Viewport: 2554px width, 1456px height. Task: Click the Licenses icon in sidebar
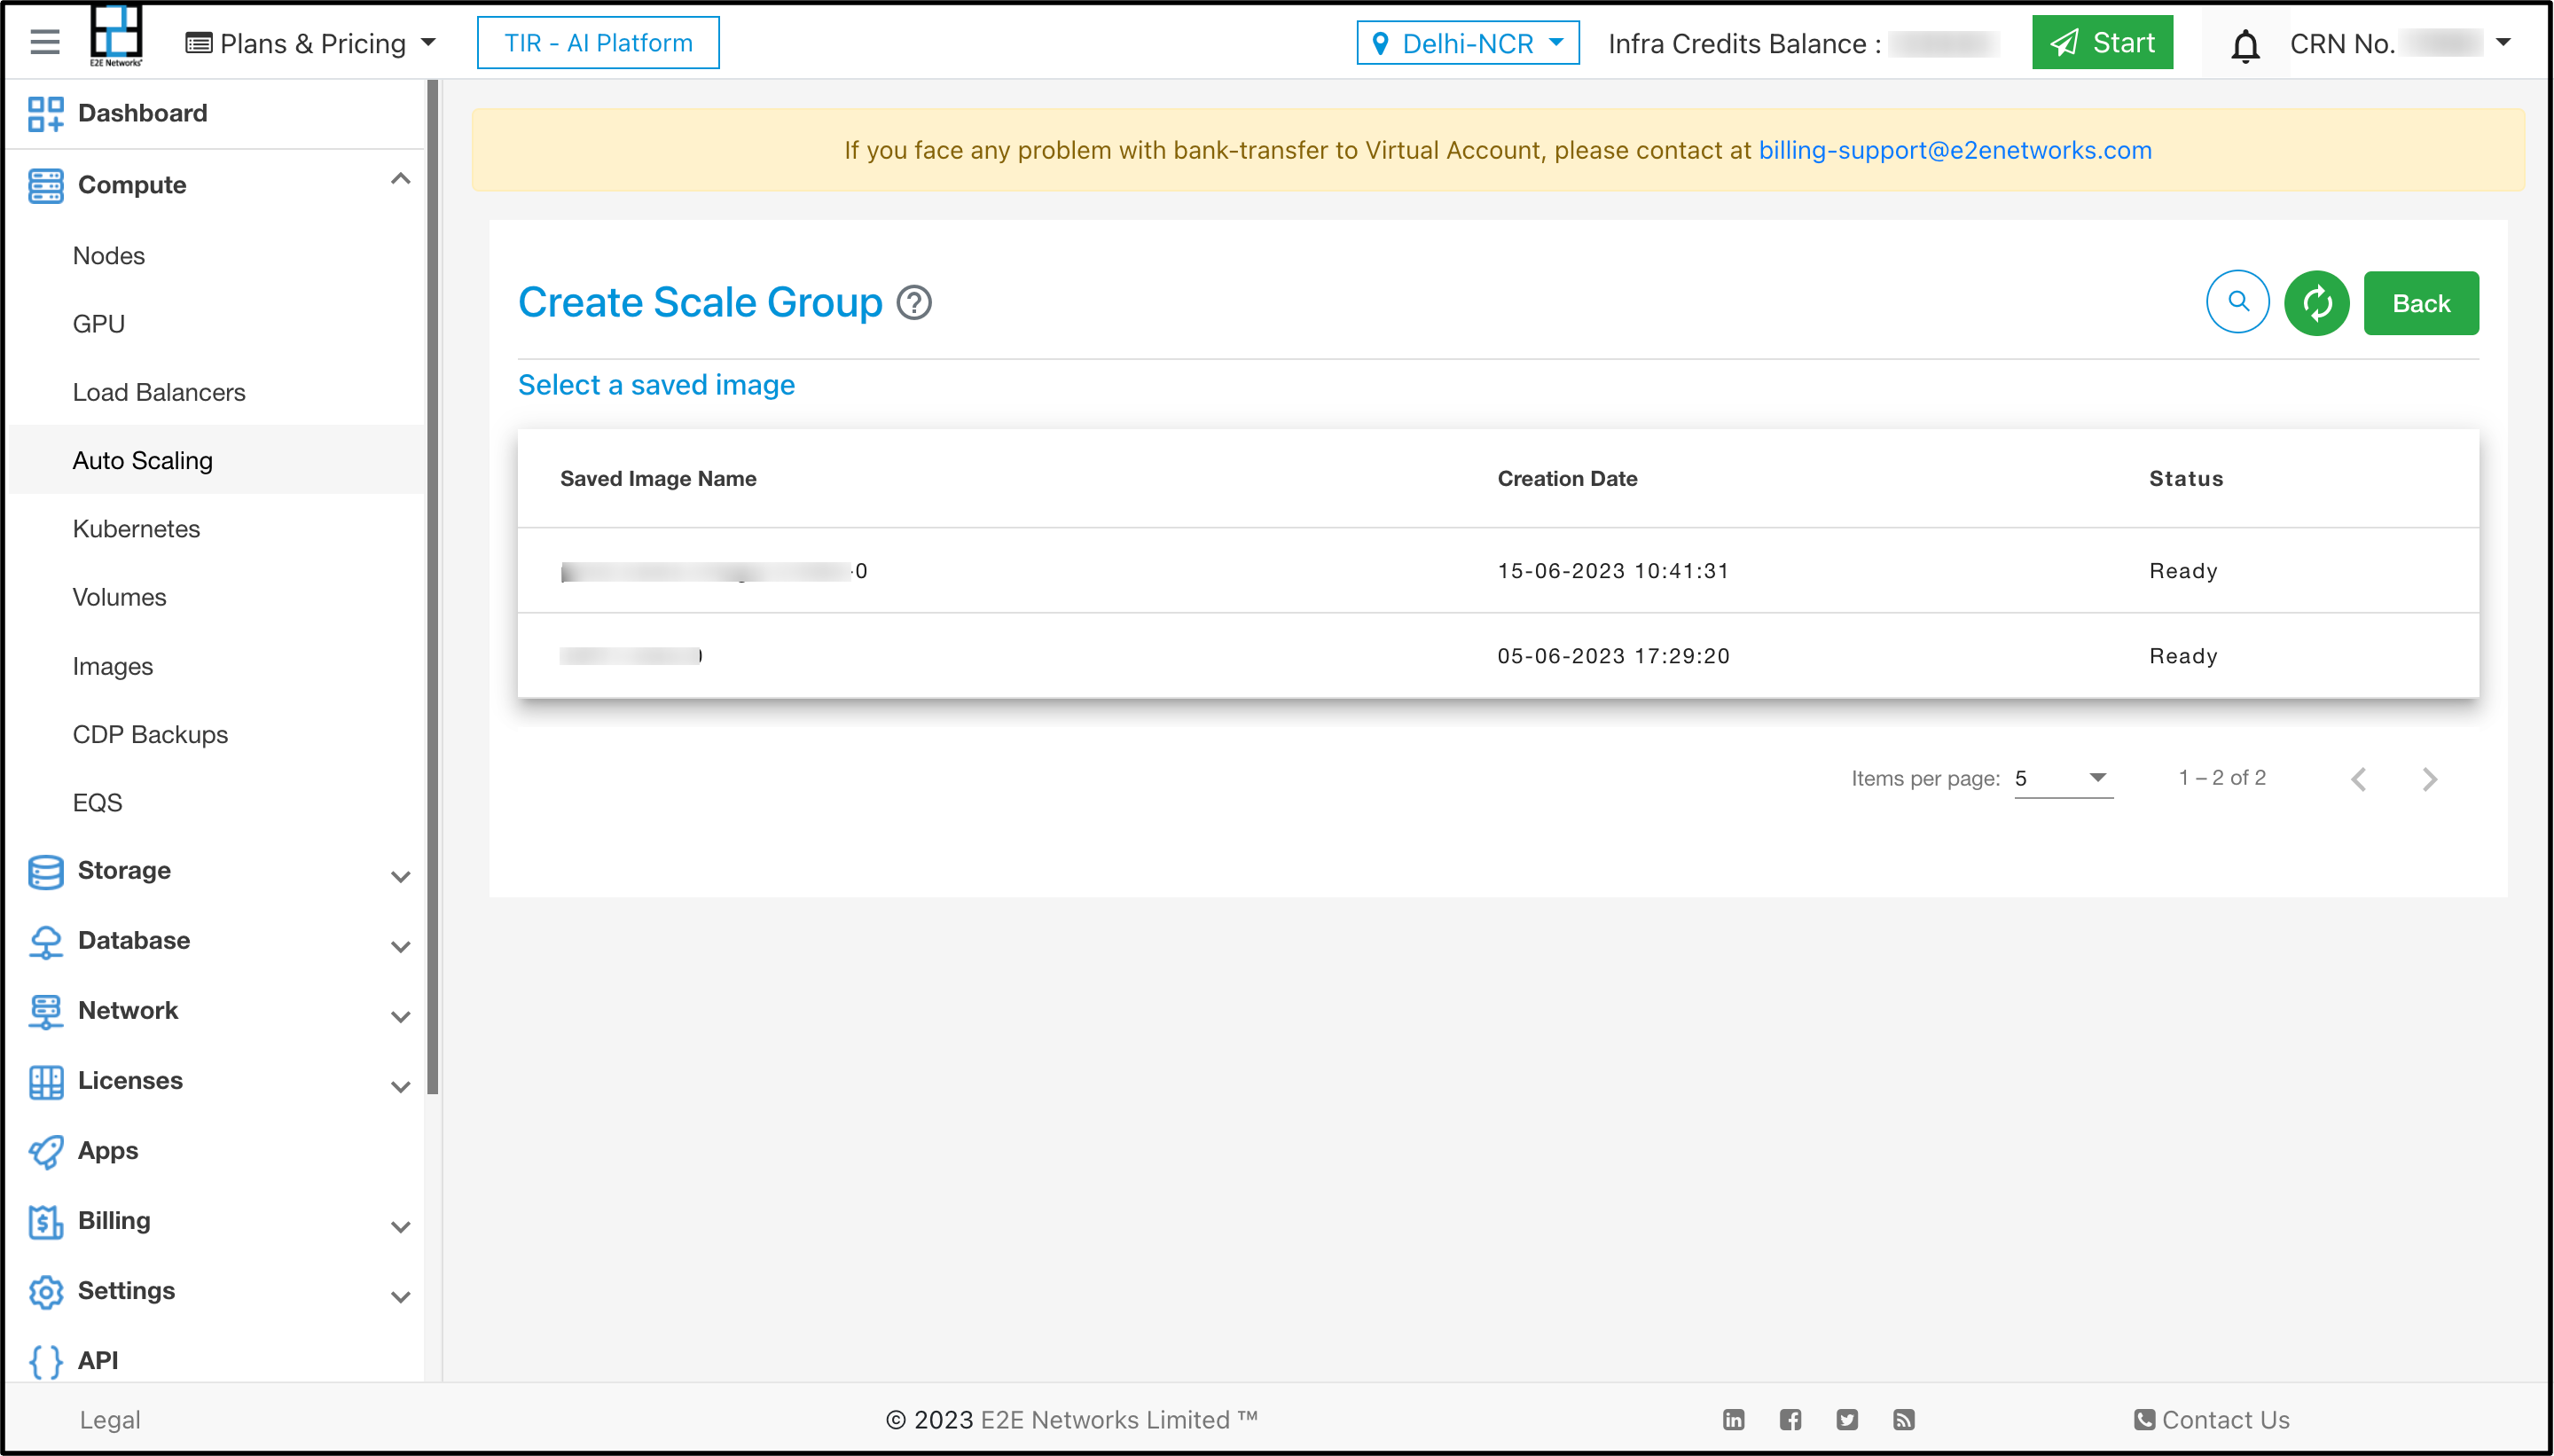tap(46, 1081)
